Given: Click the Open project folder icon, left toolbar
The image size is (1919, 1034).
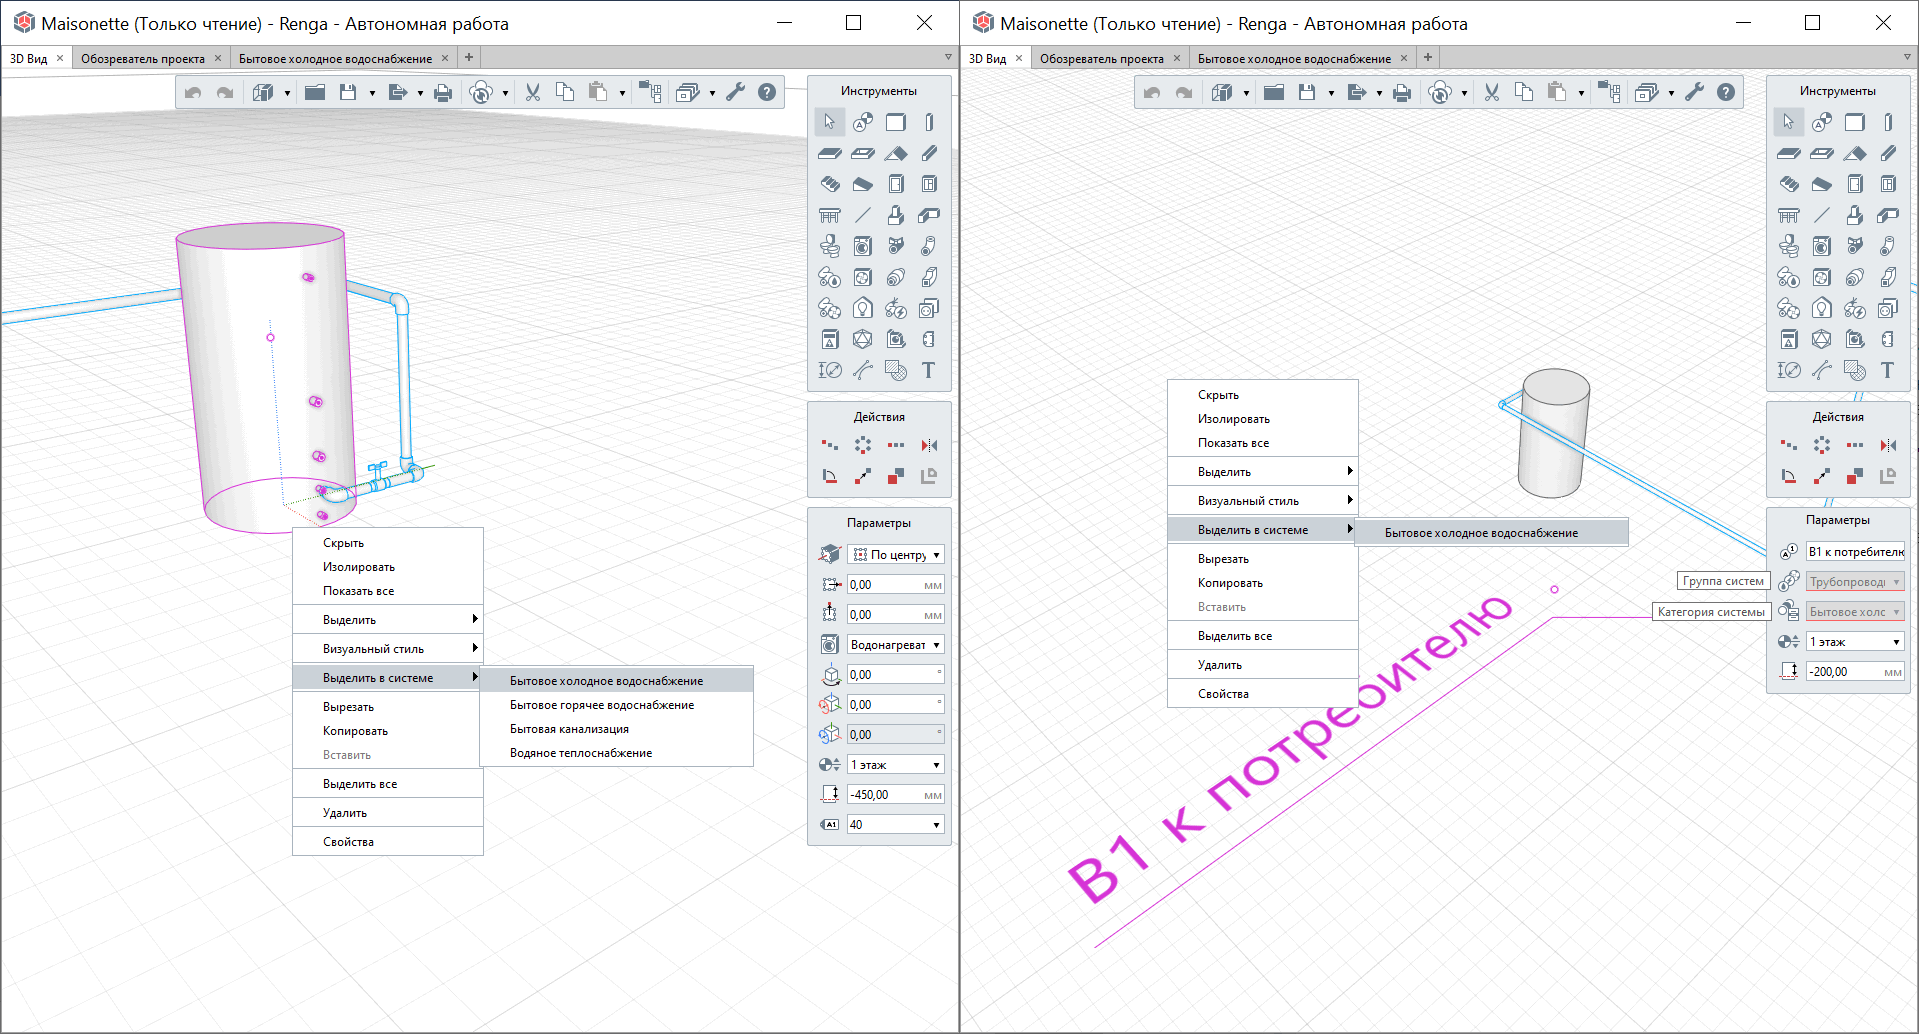Looking at the screenshot, I should pos(315,93).
